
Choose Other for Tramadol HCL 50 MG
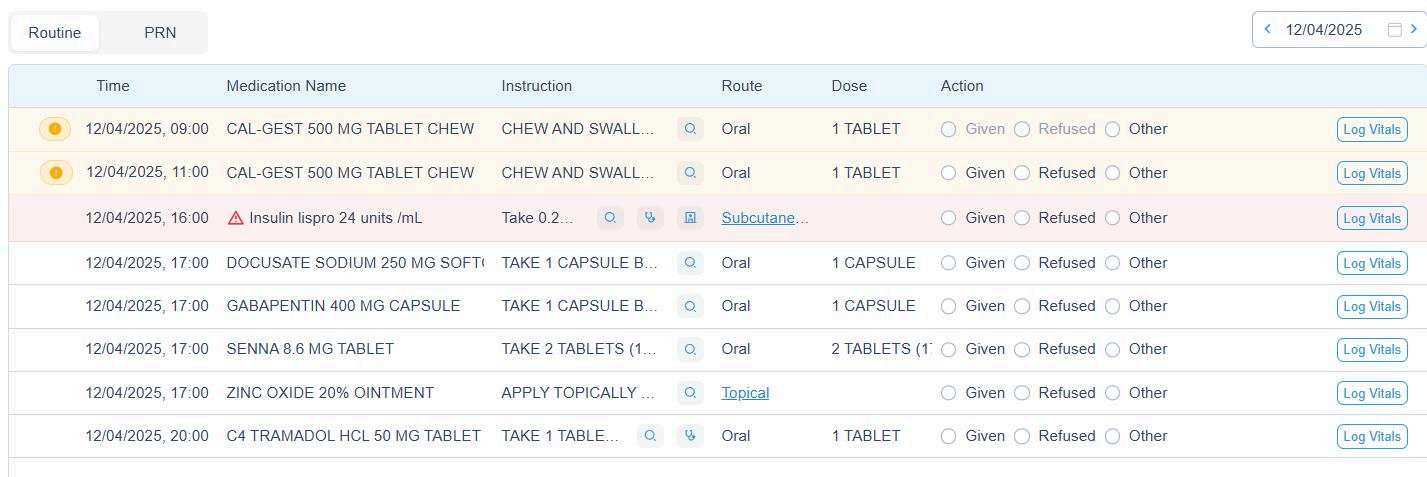(1112, 436)
